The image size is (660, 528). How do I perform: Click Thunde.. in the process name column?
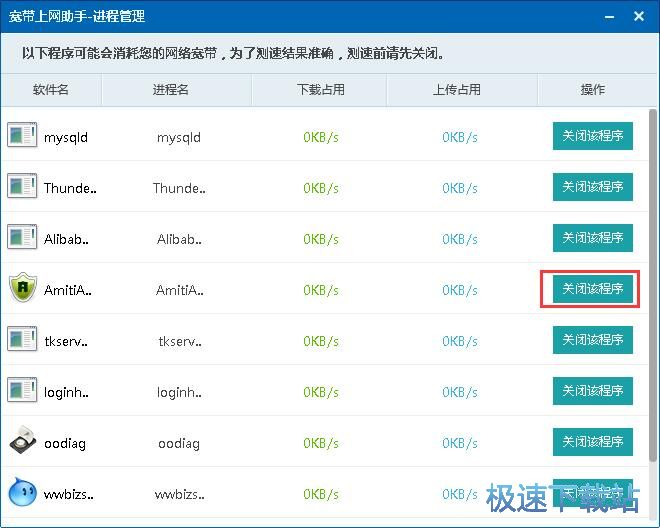[179, 188]
